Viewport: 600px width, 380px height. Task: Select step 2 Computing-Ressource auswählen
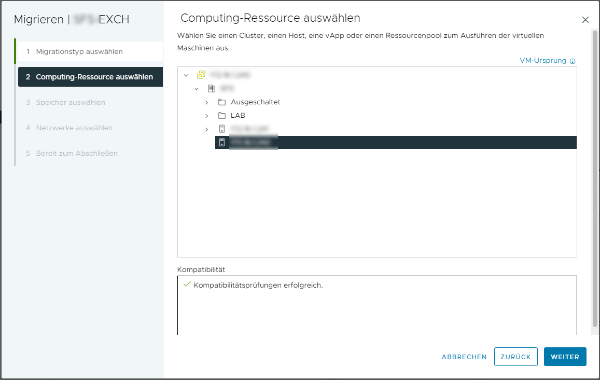pos(90,77)
